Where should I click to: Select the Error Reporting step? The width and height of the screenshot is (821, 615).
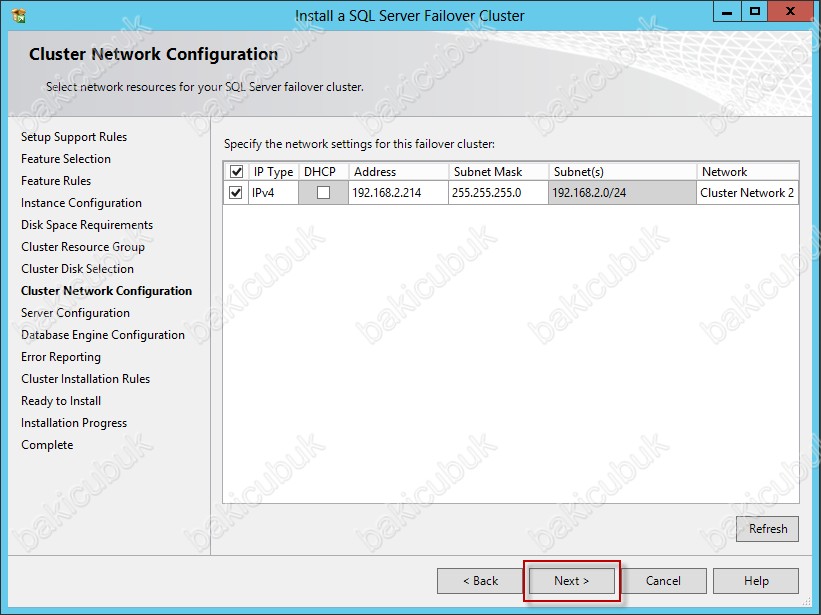61,357
